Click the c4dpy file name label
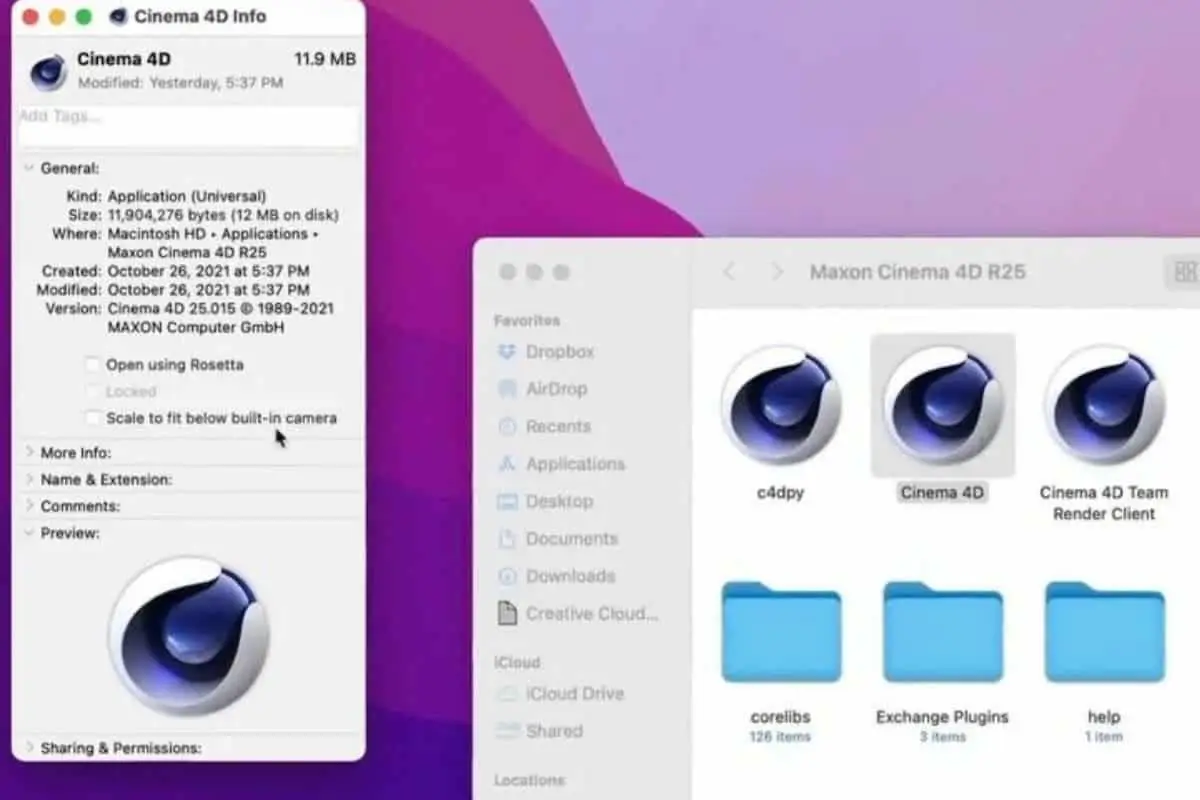This screenshot has height=800, width=1200. click(780, 493)
